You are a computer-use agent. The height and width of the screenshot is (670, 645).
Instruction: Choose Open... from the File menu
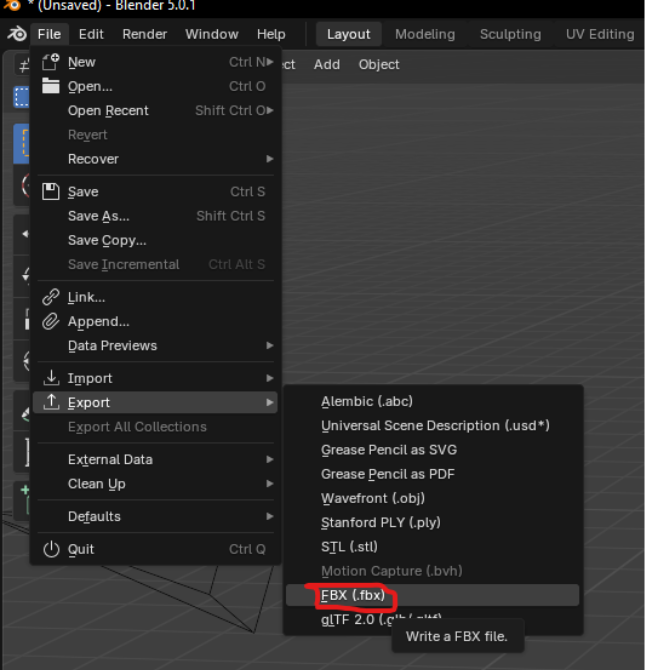pos(156,86)
